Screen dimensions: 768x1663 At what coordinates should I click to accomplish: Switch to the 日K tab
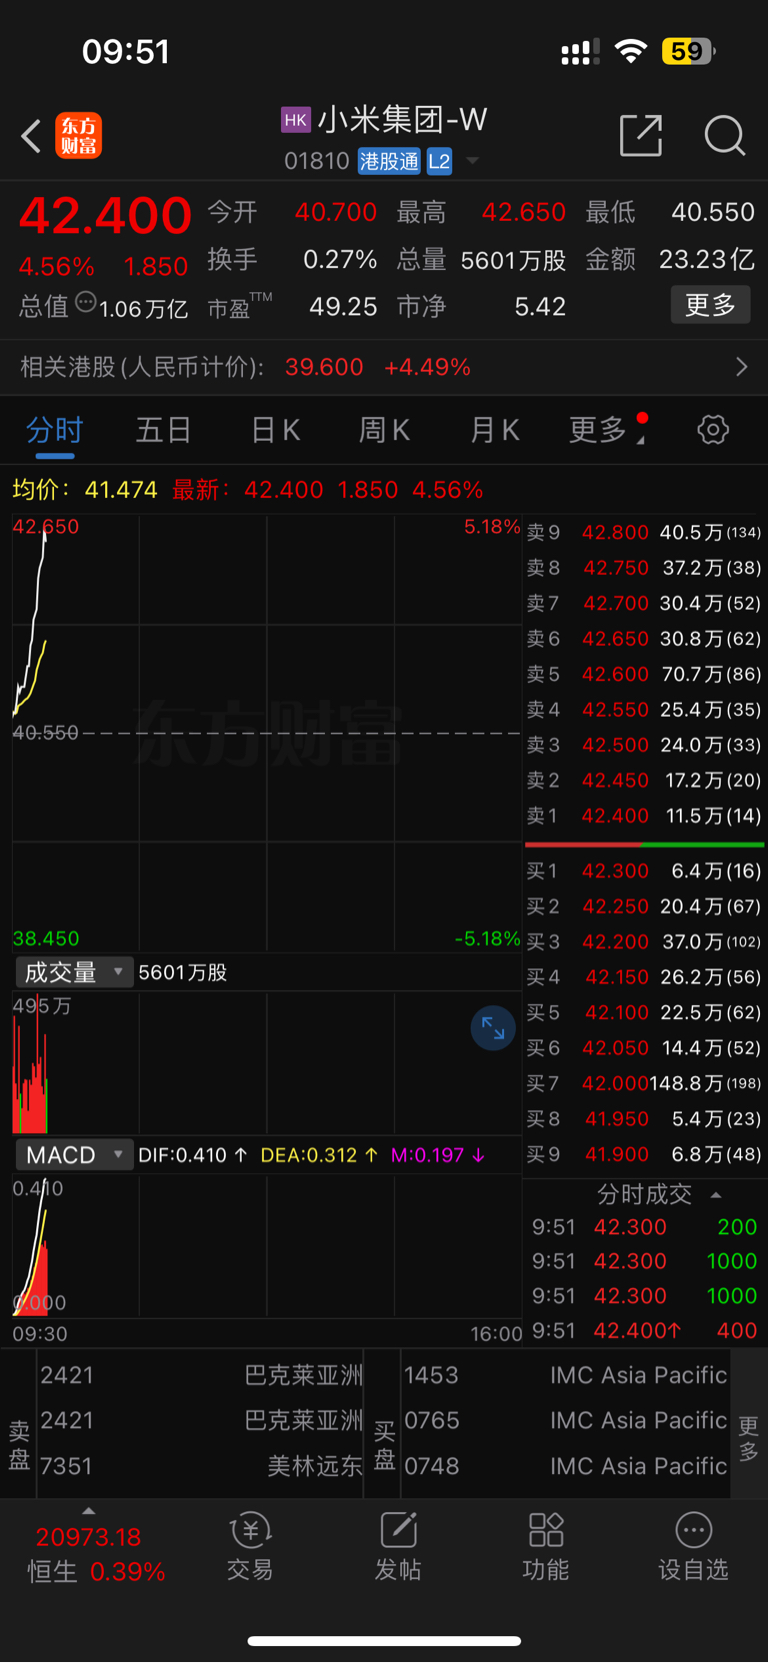pyautogui.click(x=275, y=430)
